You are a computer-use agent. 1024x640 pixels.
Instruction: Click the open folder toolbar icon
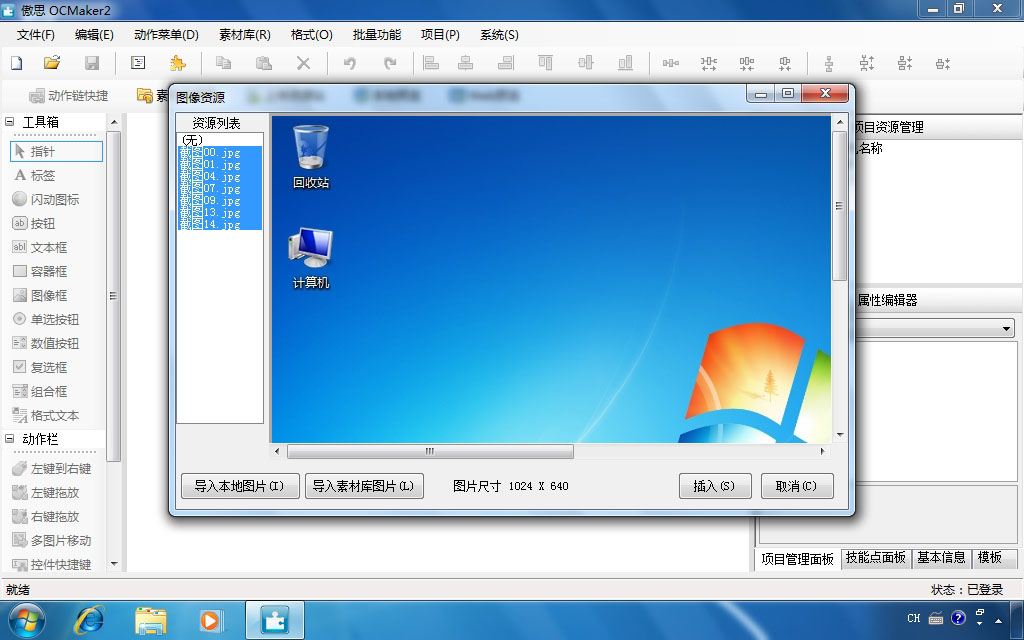tap(52, 63)
